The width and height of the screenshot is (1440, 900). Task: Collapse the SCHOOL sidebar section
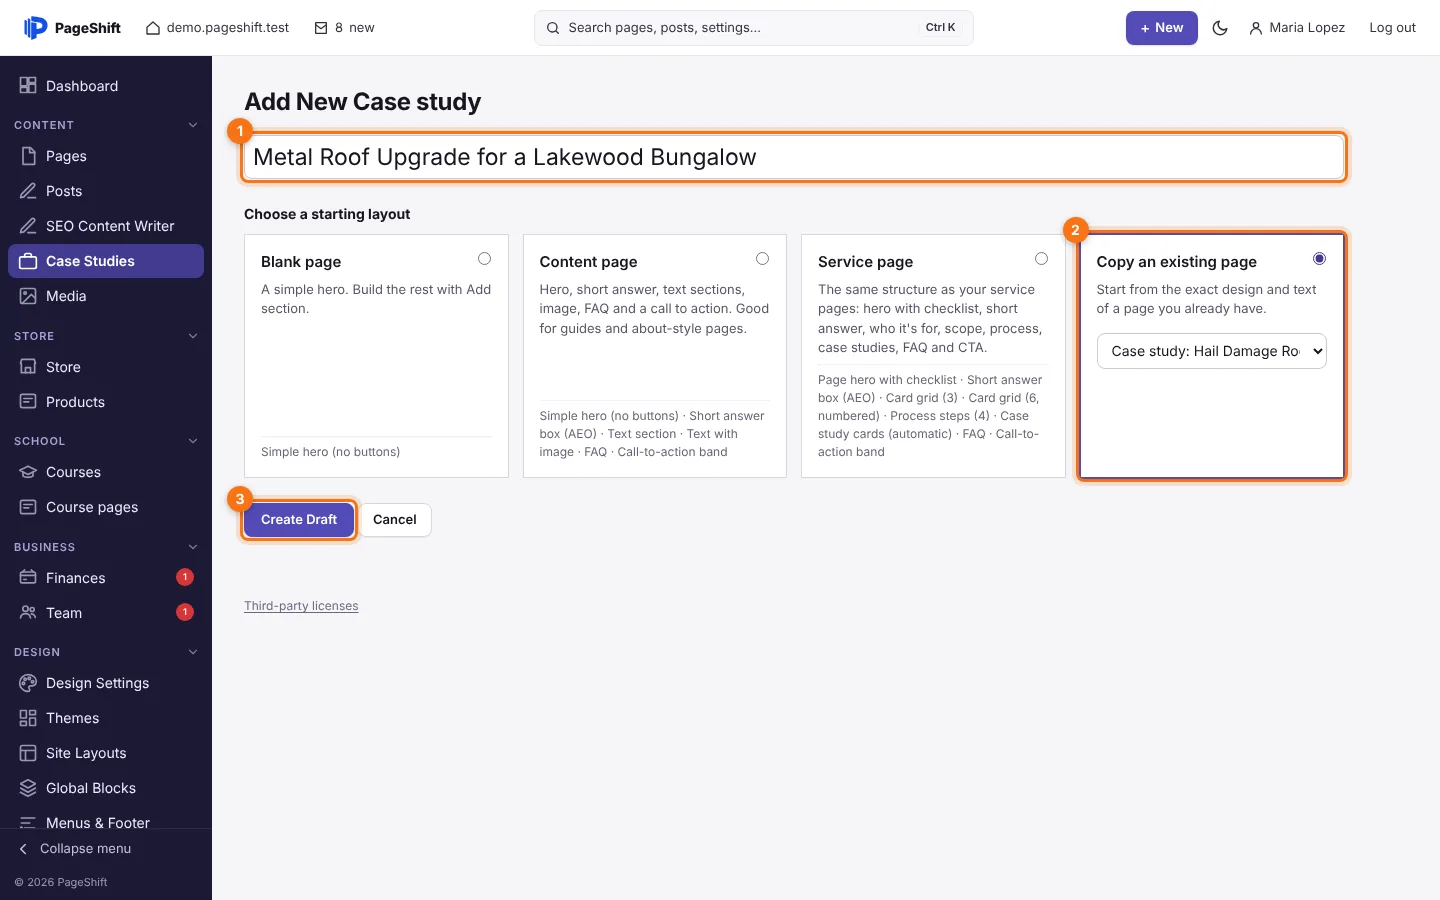click(193, 441)
